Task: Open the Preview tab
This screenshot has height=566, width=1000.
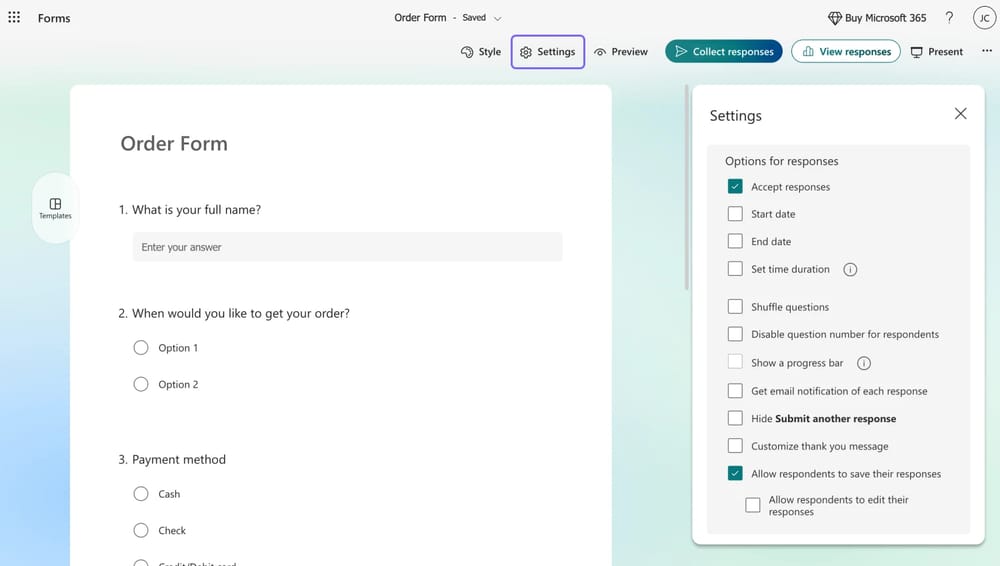Action: pos(621,52)
